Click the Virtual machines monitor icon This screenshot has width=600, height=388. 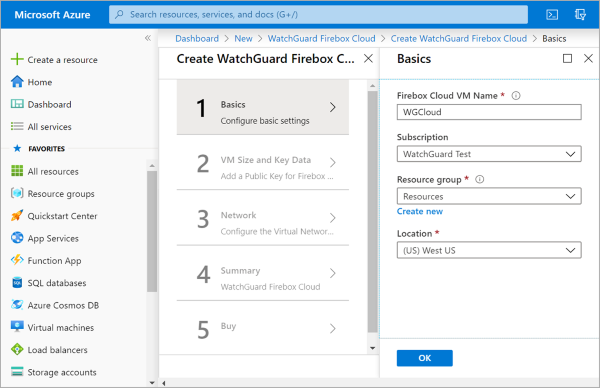(x=17, y=327)
